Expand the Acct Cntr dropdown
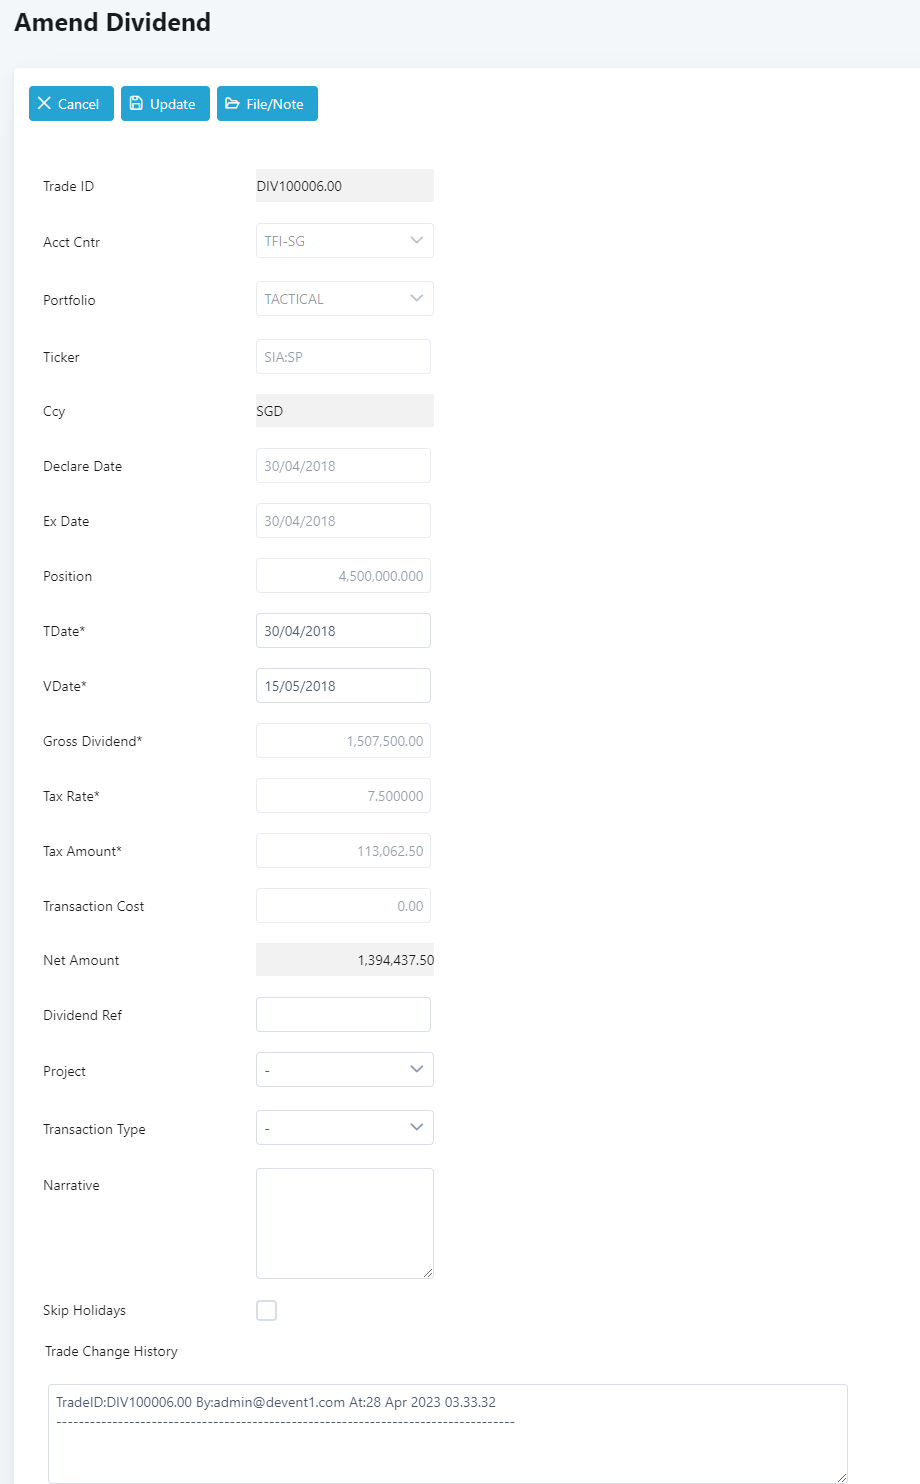The image size is (920, 1484). pos(344,241)
